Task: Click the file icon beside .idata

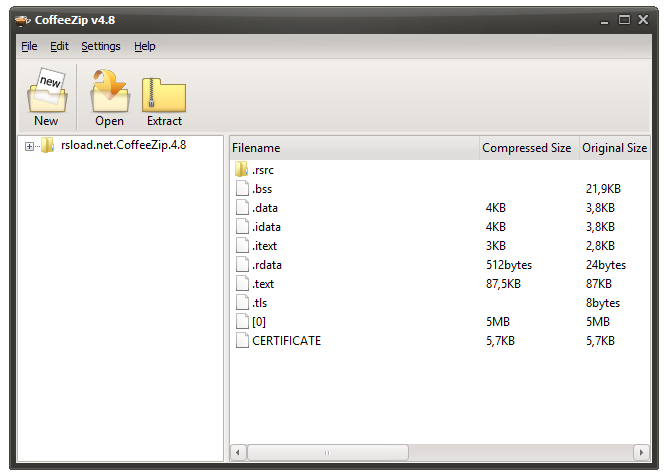Action: pos(242,226)
